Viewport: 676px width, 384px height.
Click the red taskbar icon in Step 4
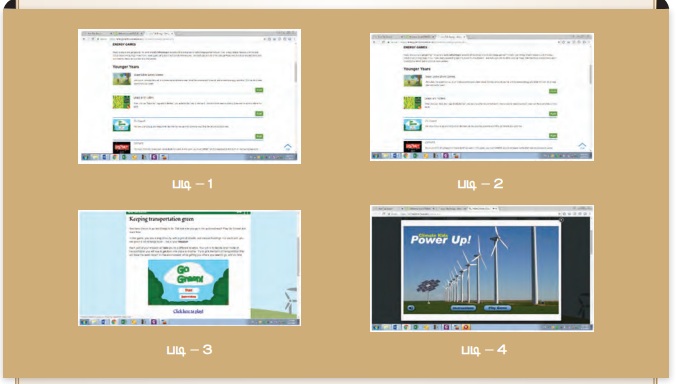tap(466, 327)
